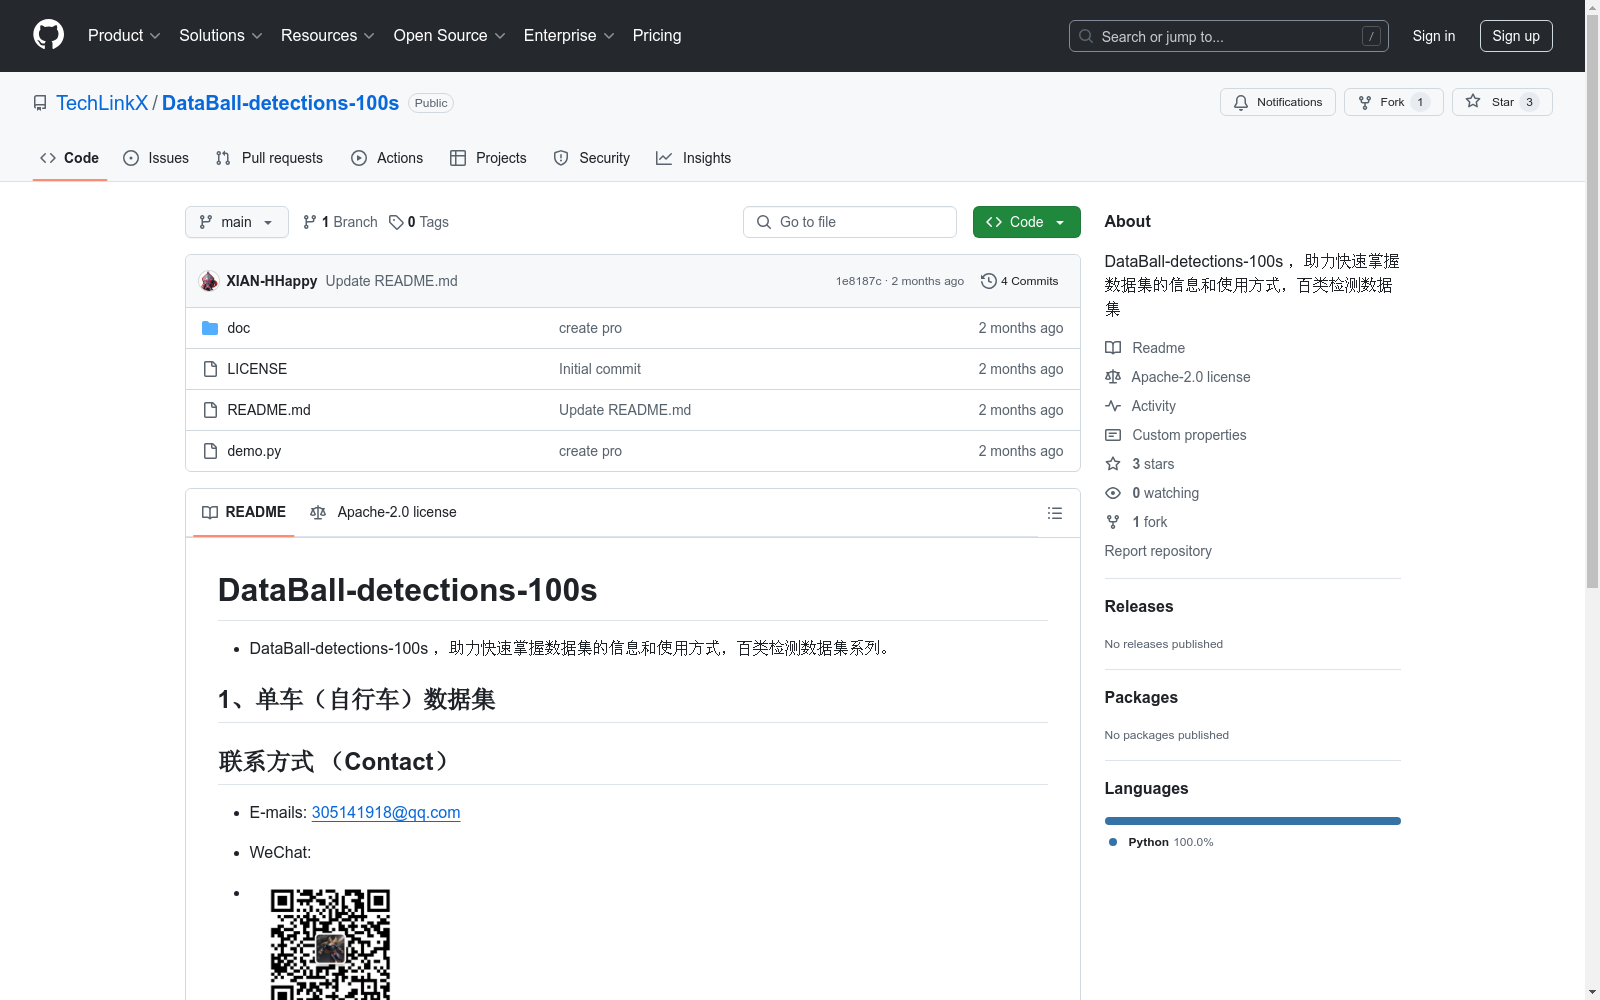View the 4 Commits history
The height and width of the screenshot is (1000, 1600).
[1020, 281]
